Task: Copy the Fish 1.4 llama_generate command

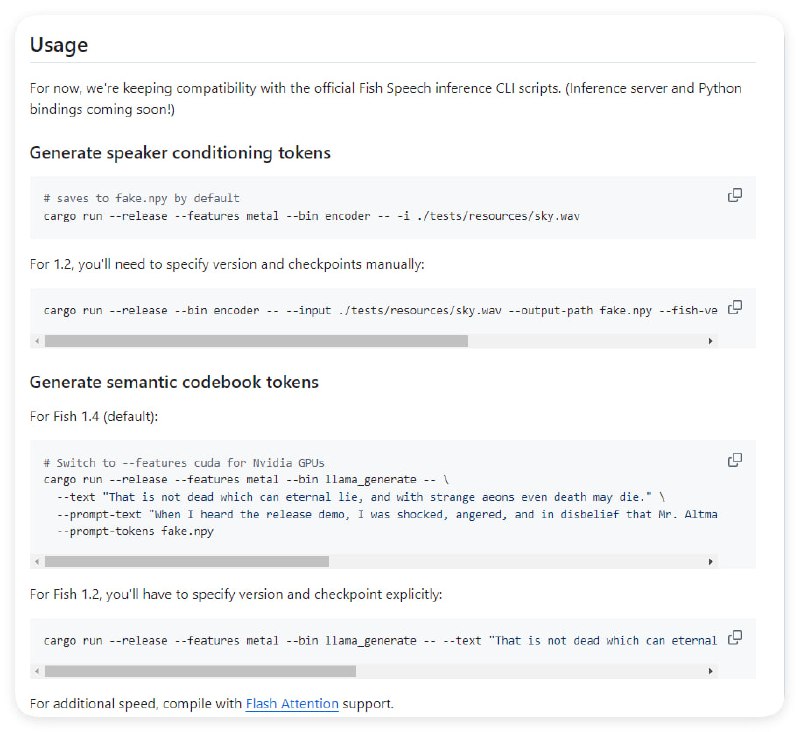Action: 735,460
